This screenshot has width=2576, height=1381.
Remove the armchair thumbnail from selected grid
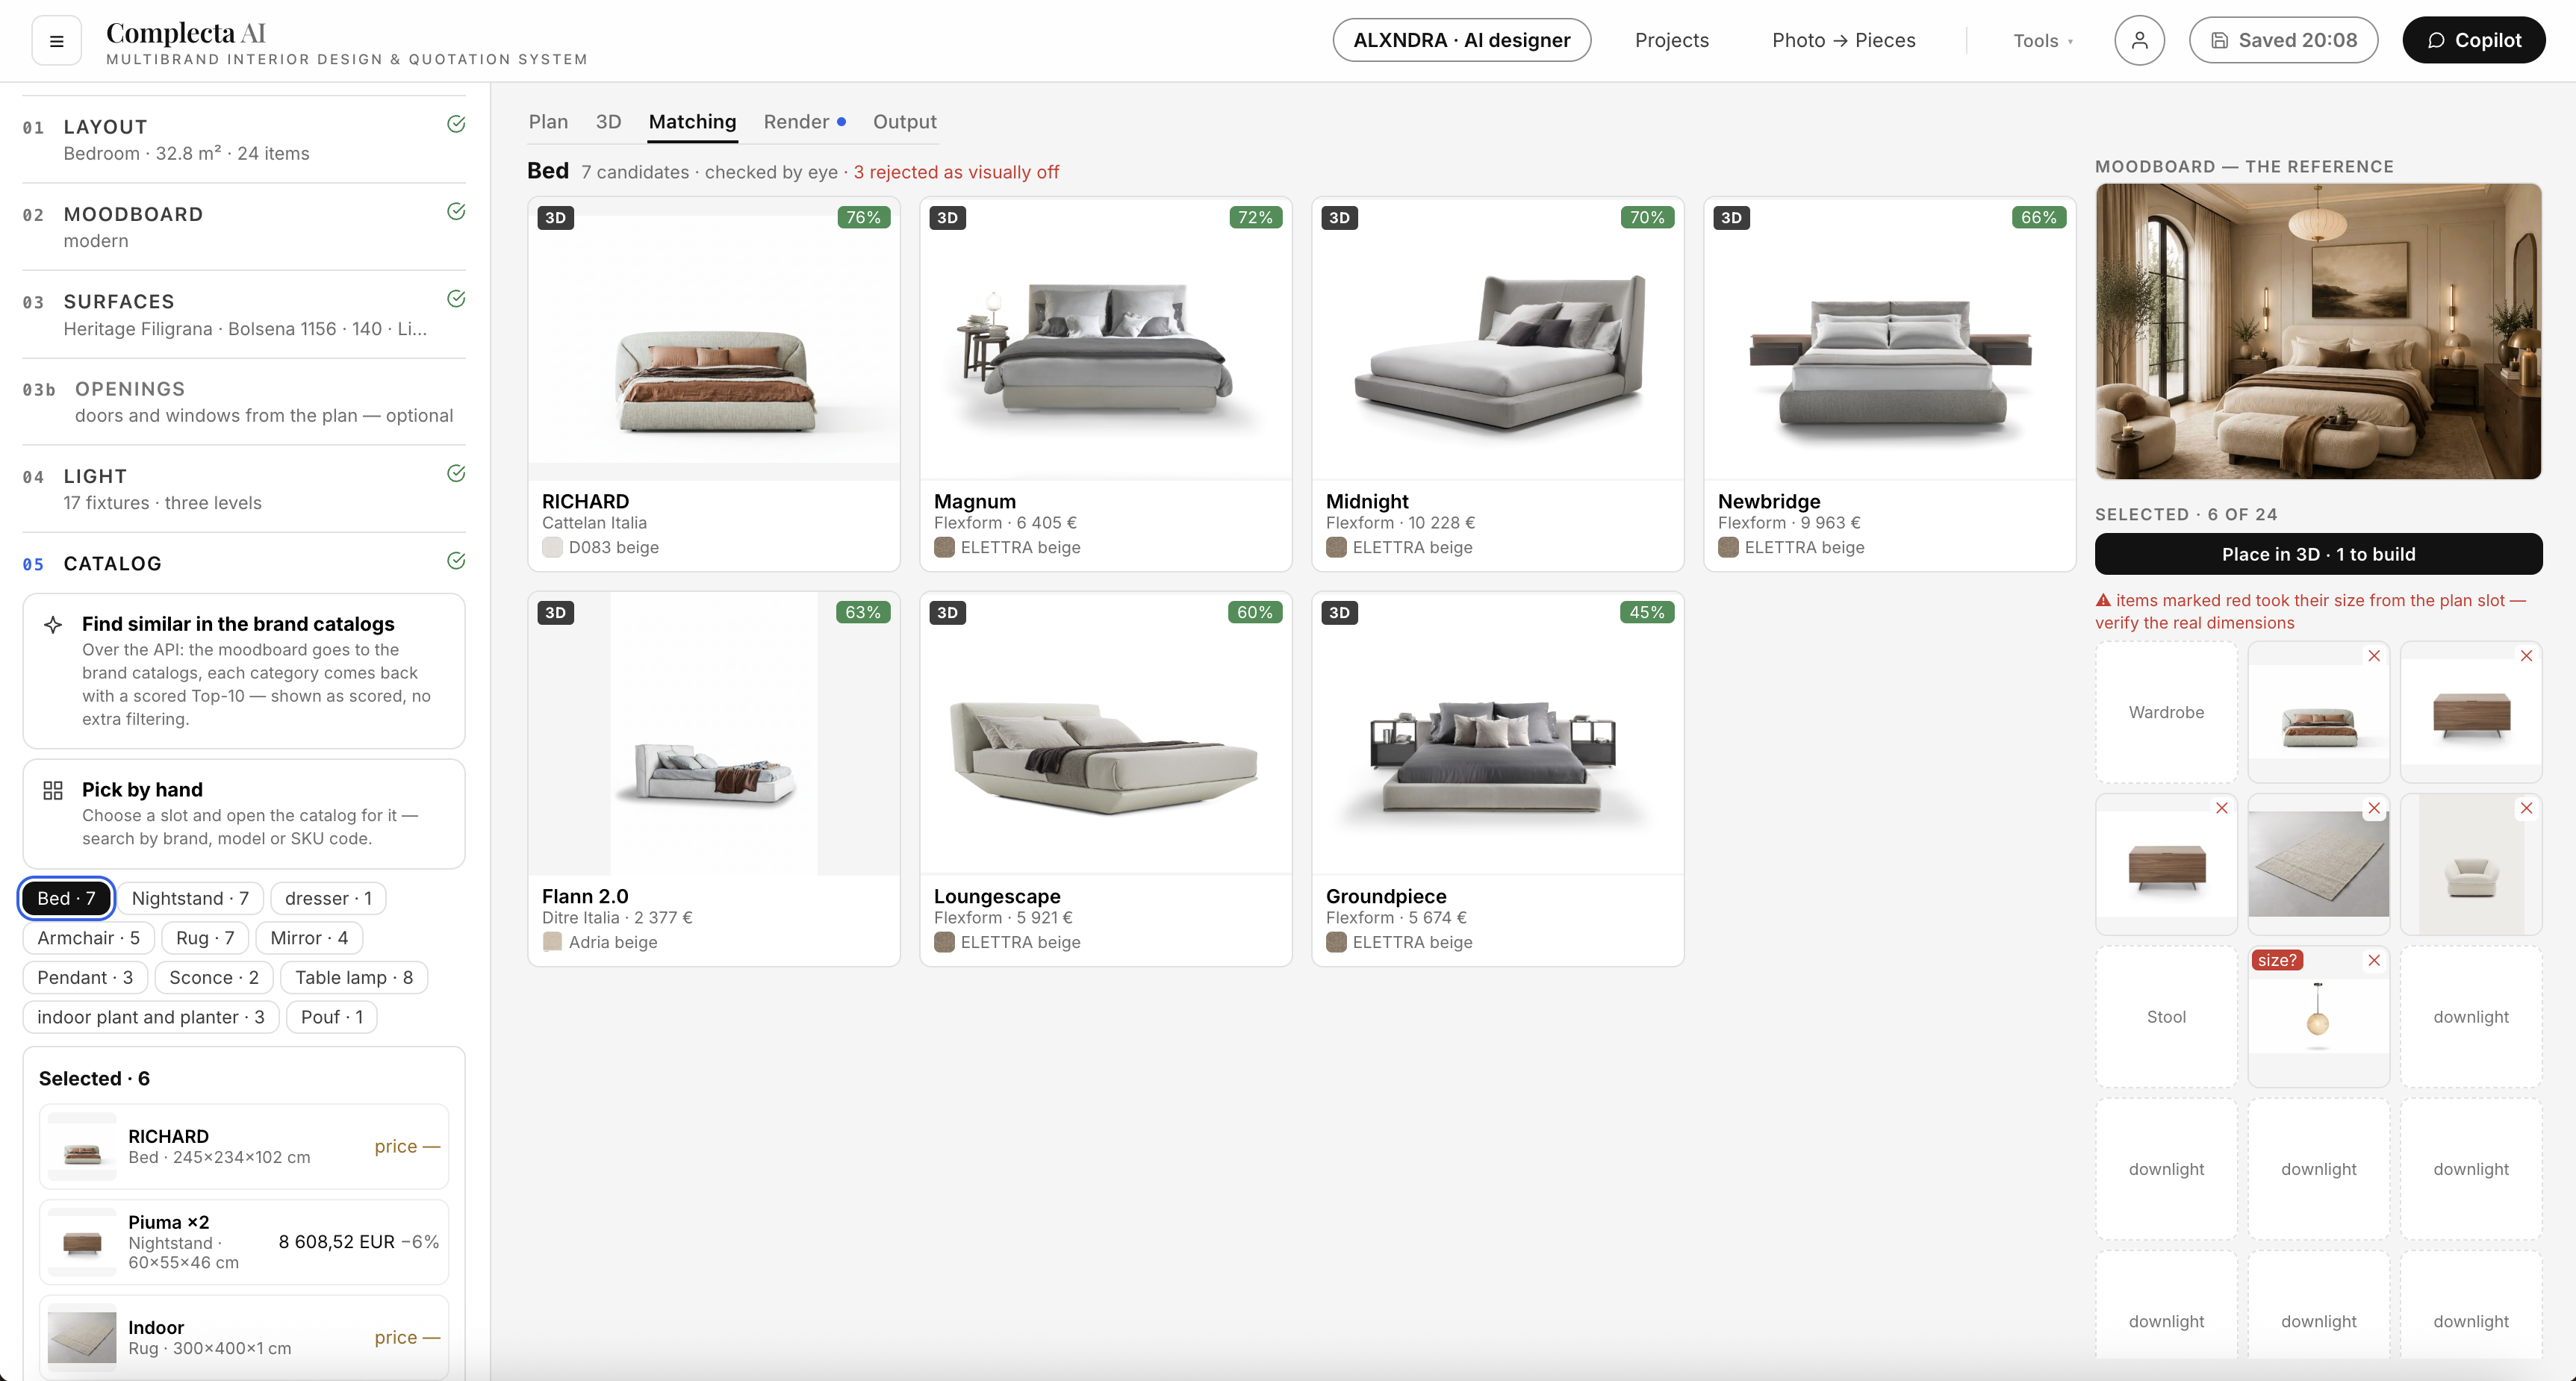[x=2526, y=808]
